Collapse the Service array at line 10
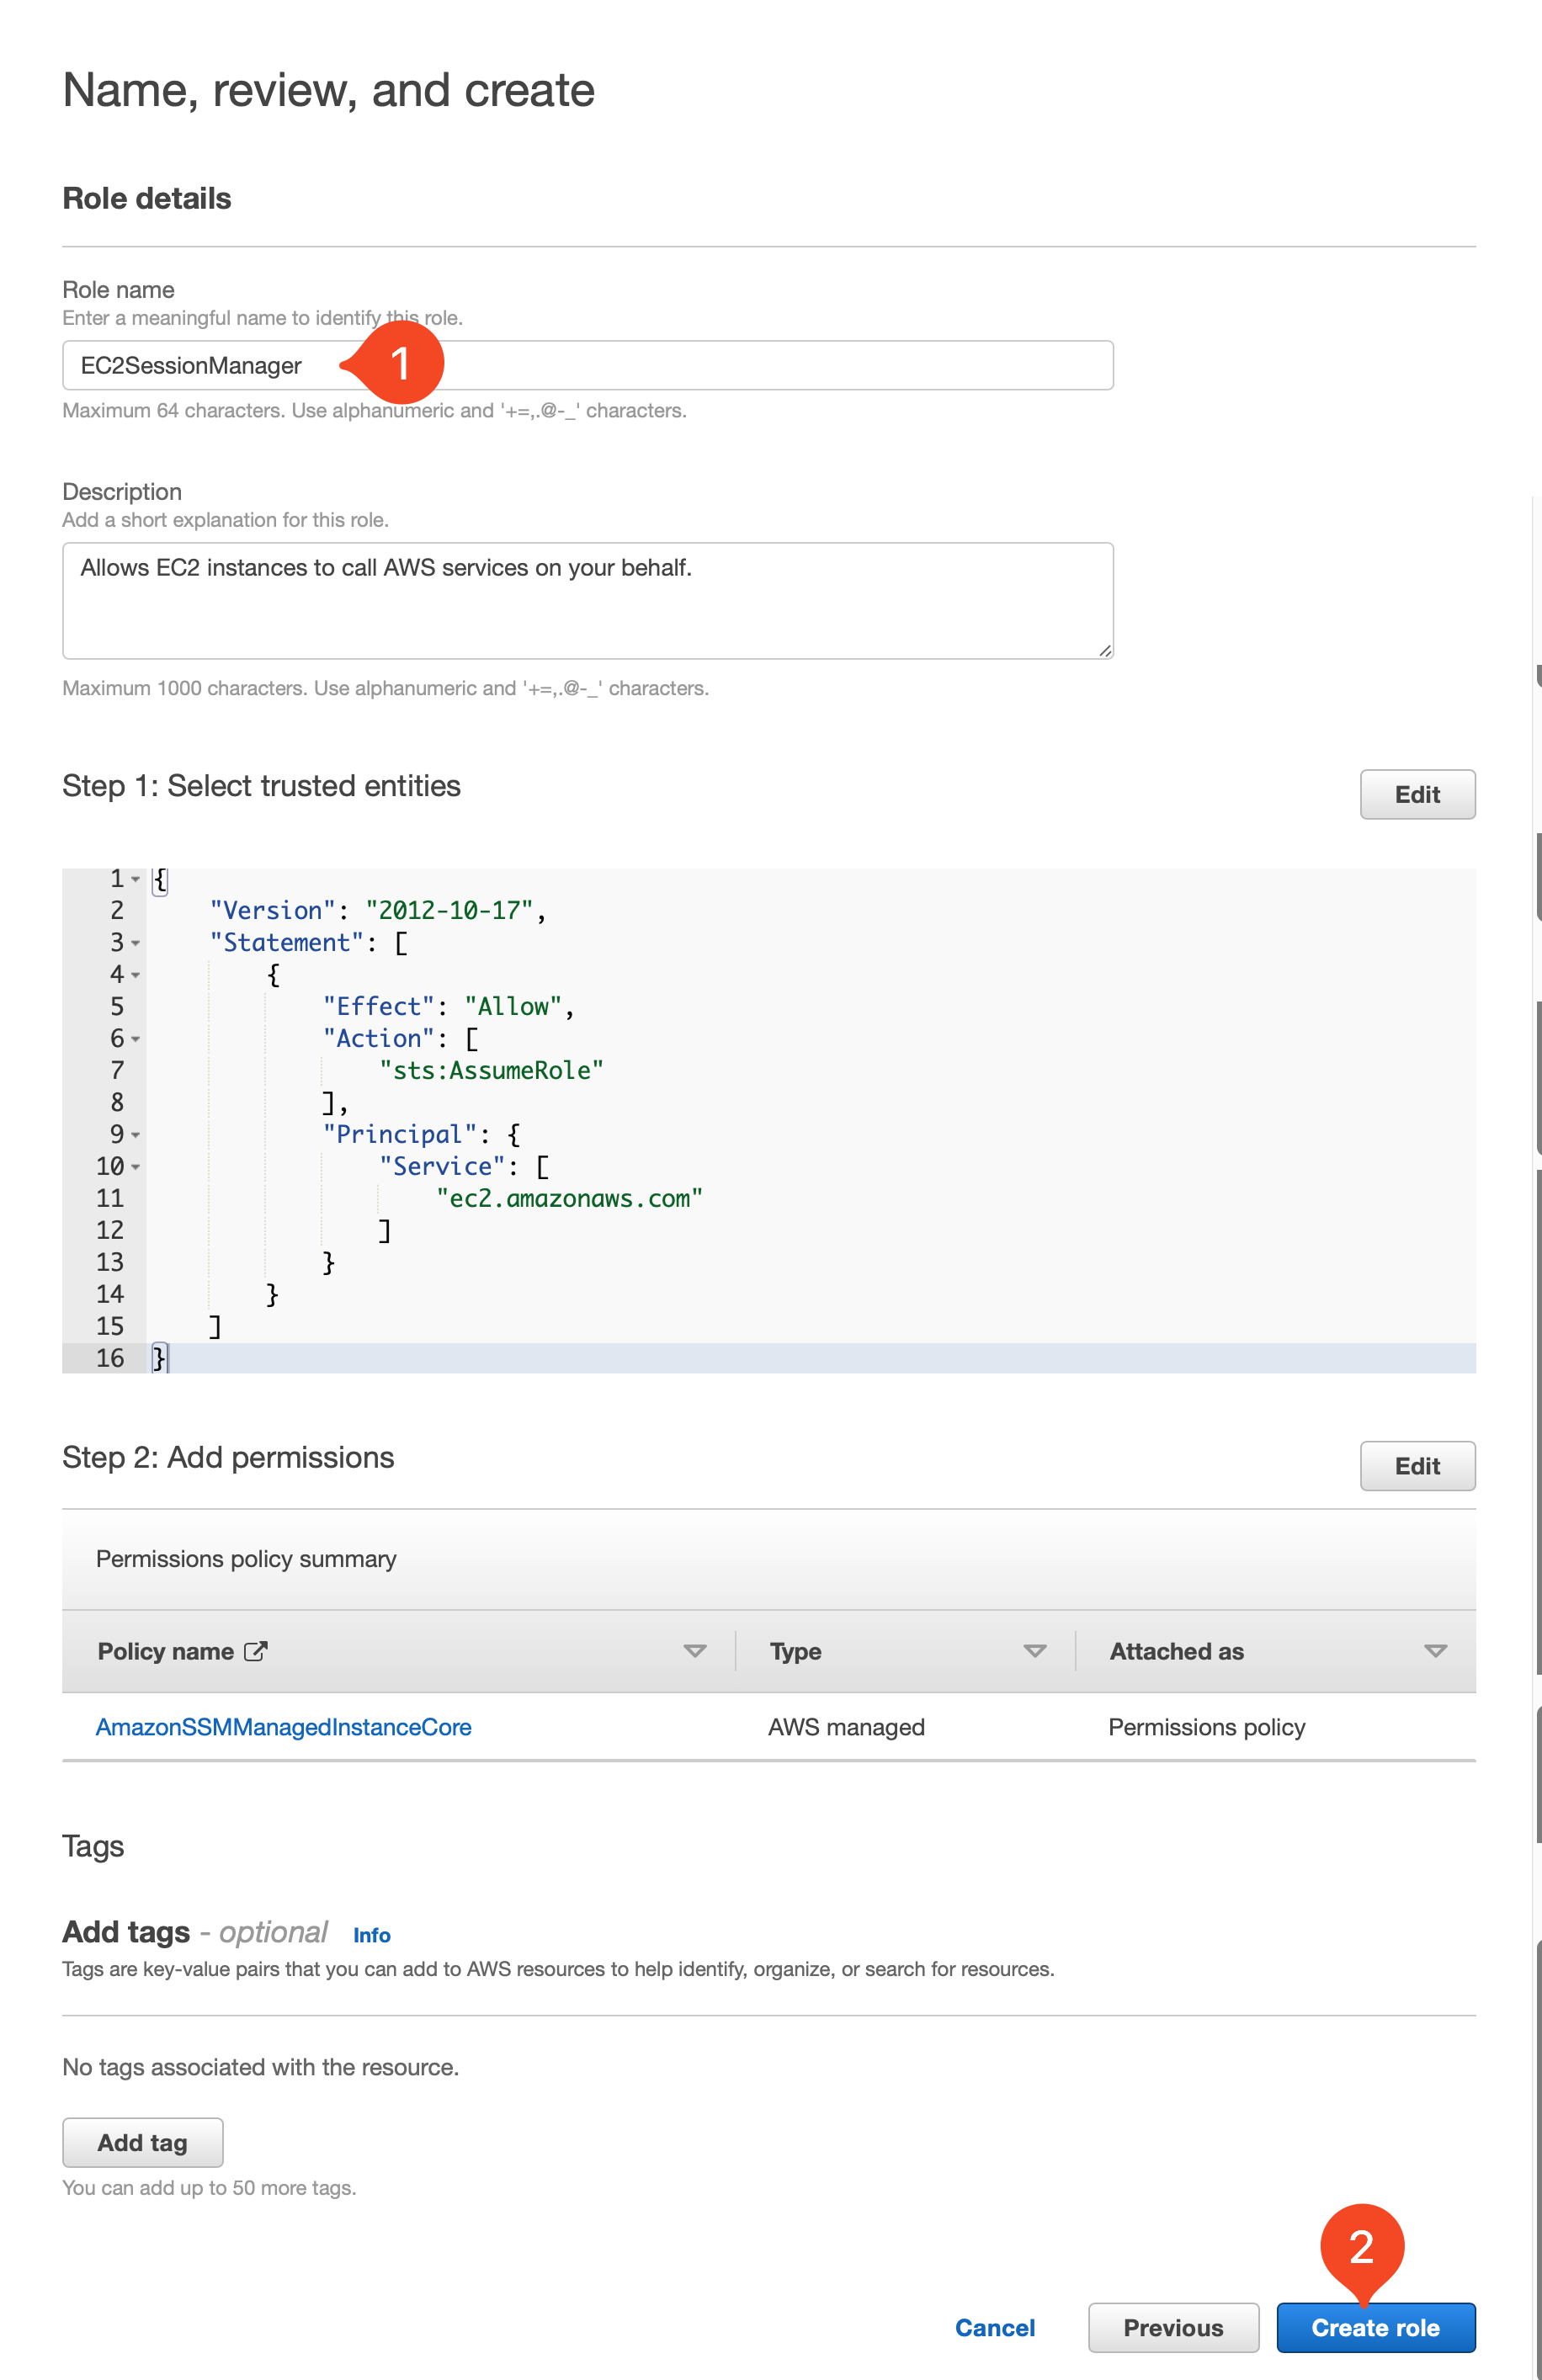 point(136,1167)
